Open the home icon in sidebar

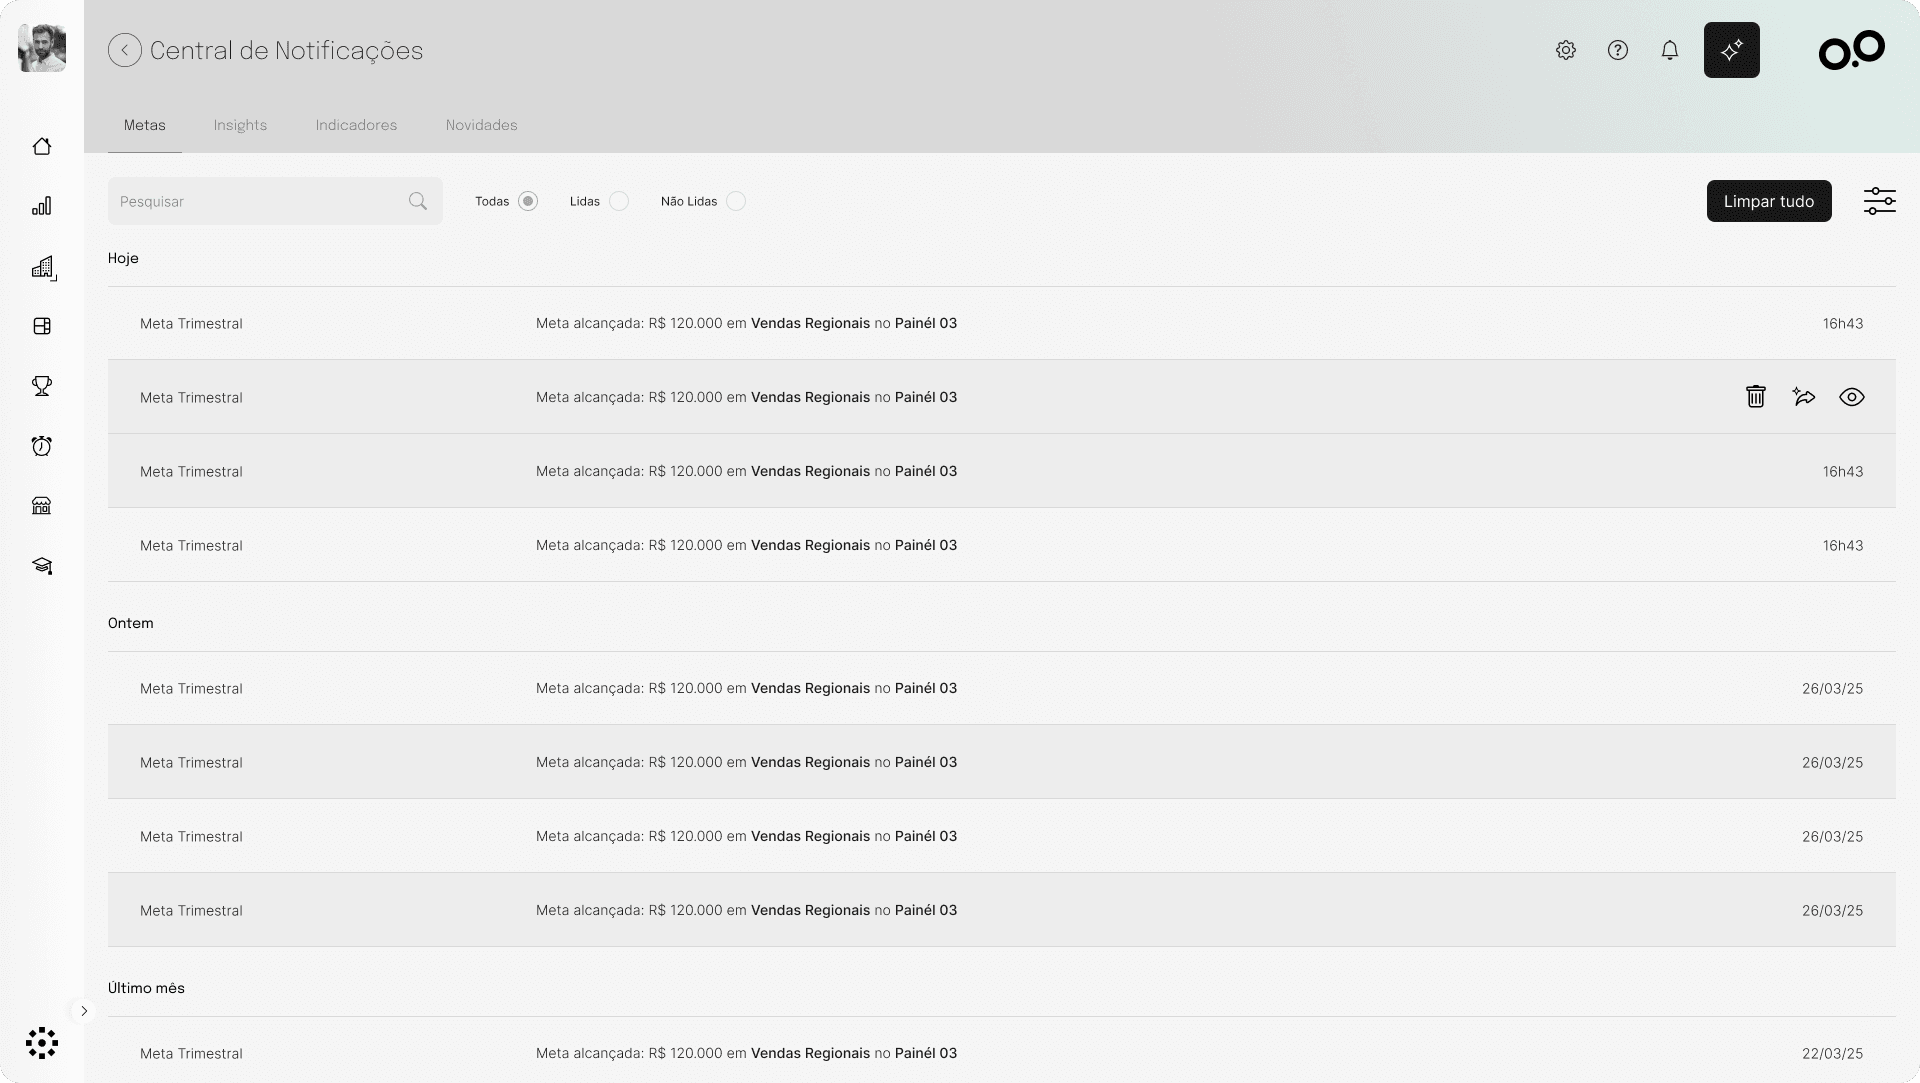[x=42, y=146]
